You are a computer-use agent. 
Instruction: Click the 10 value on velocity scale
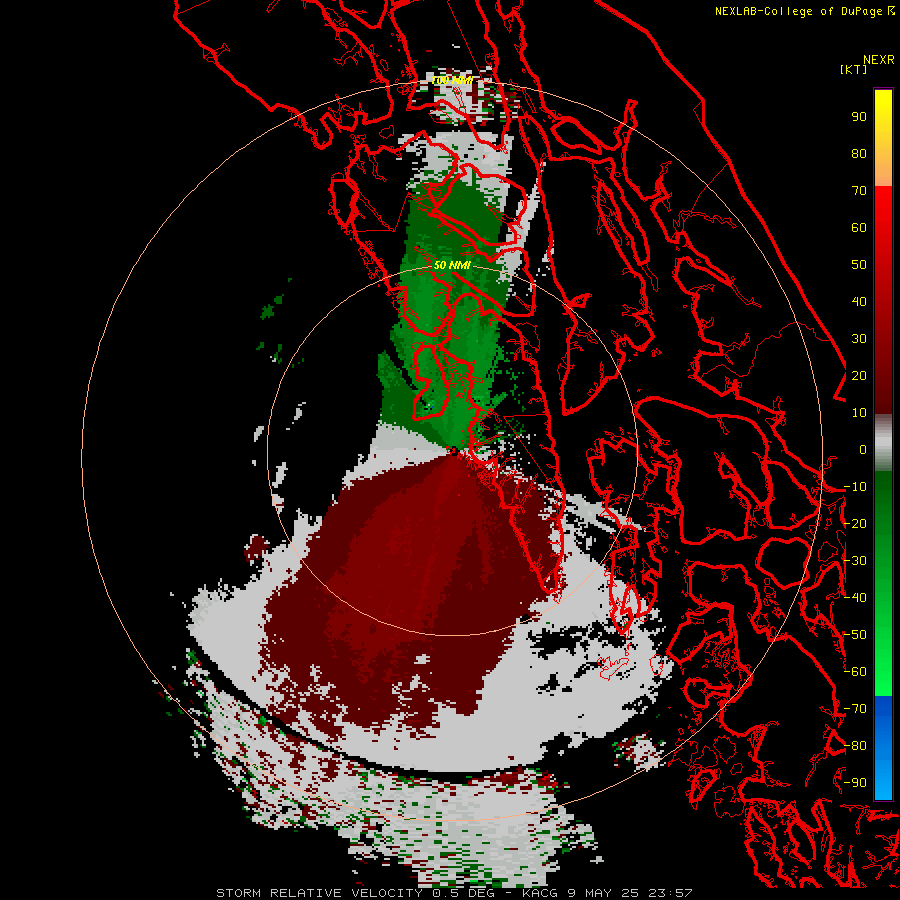tap(859, 413)
